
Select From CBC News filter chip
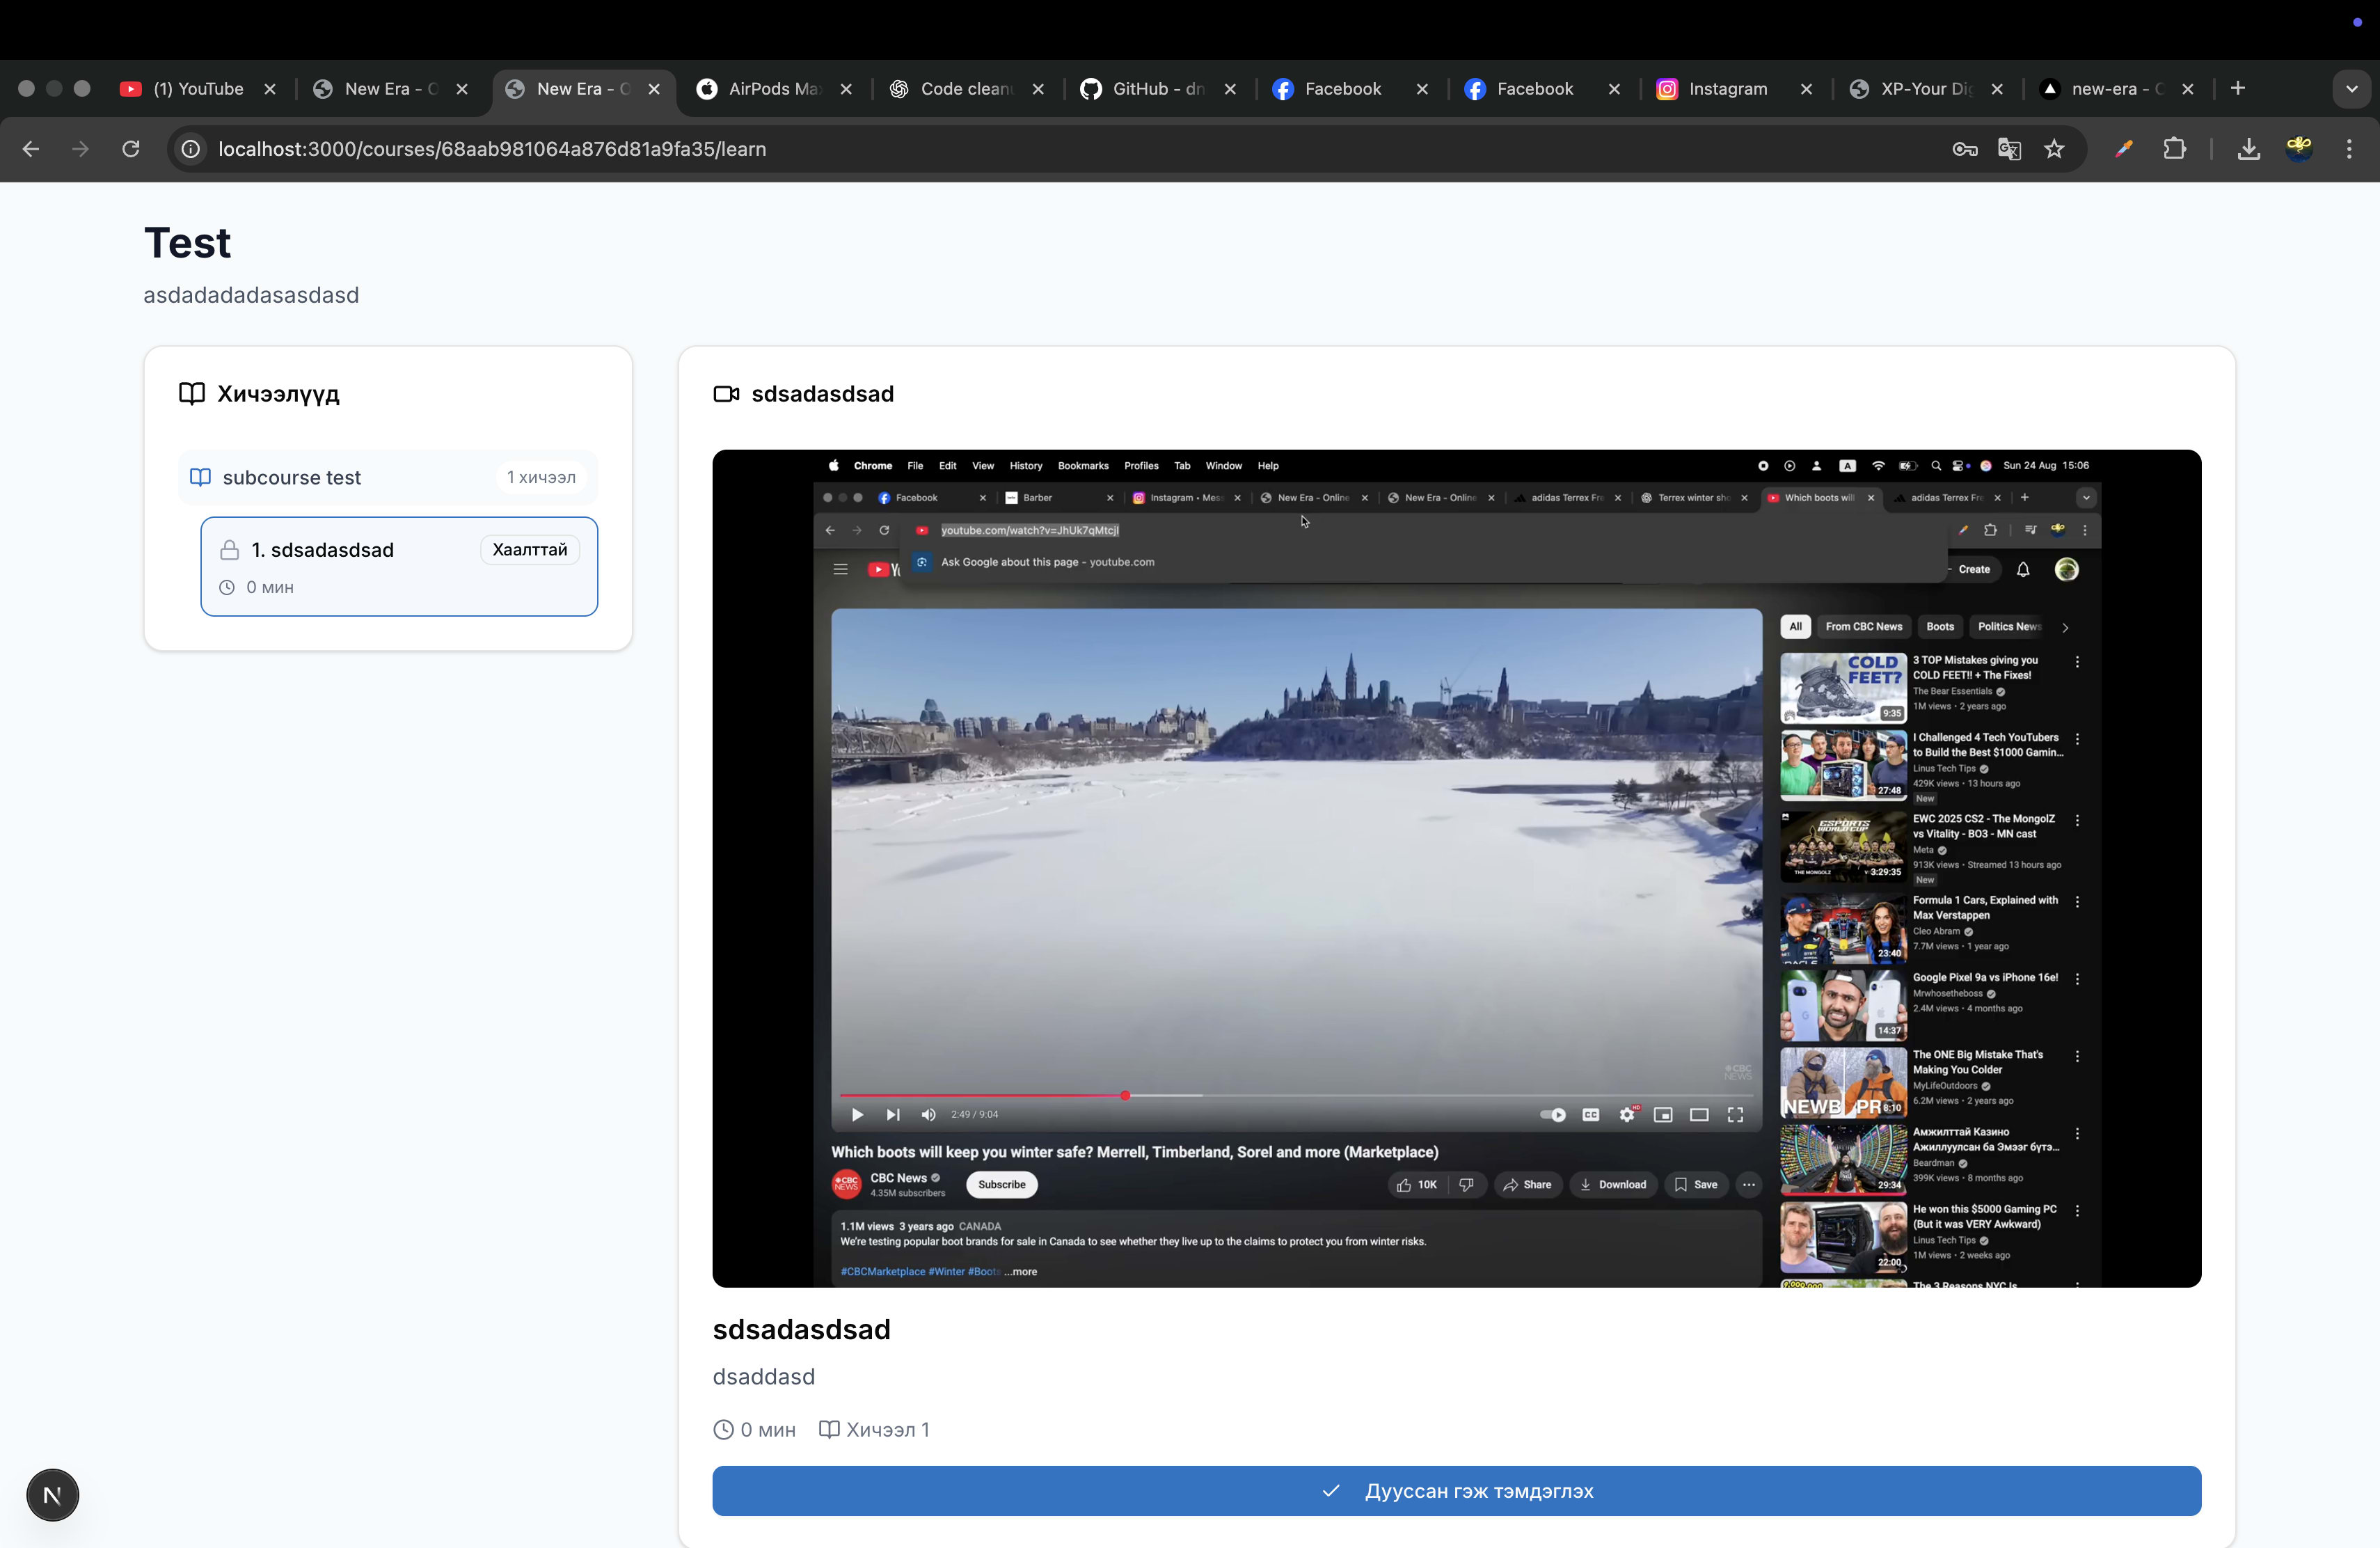(1863, 627)
